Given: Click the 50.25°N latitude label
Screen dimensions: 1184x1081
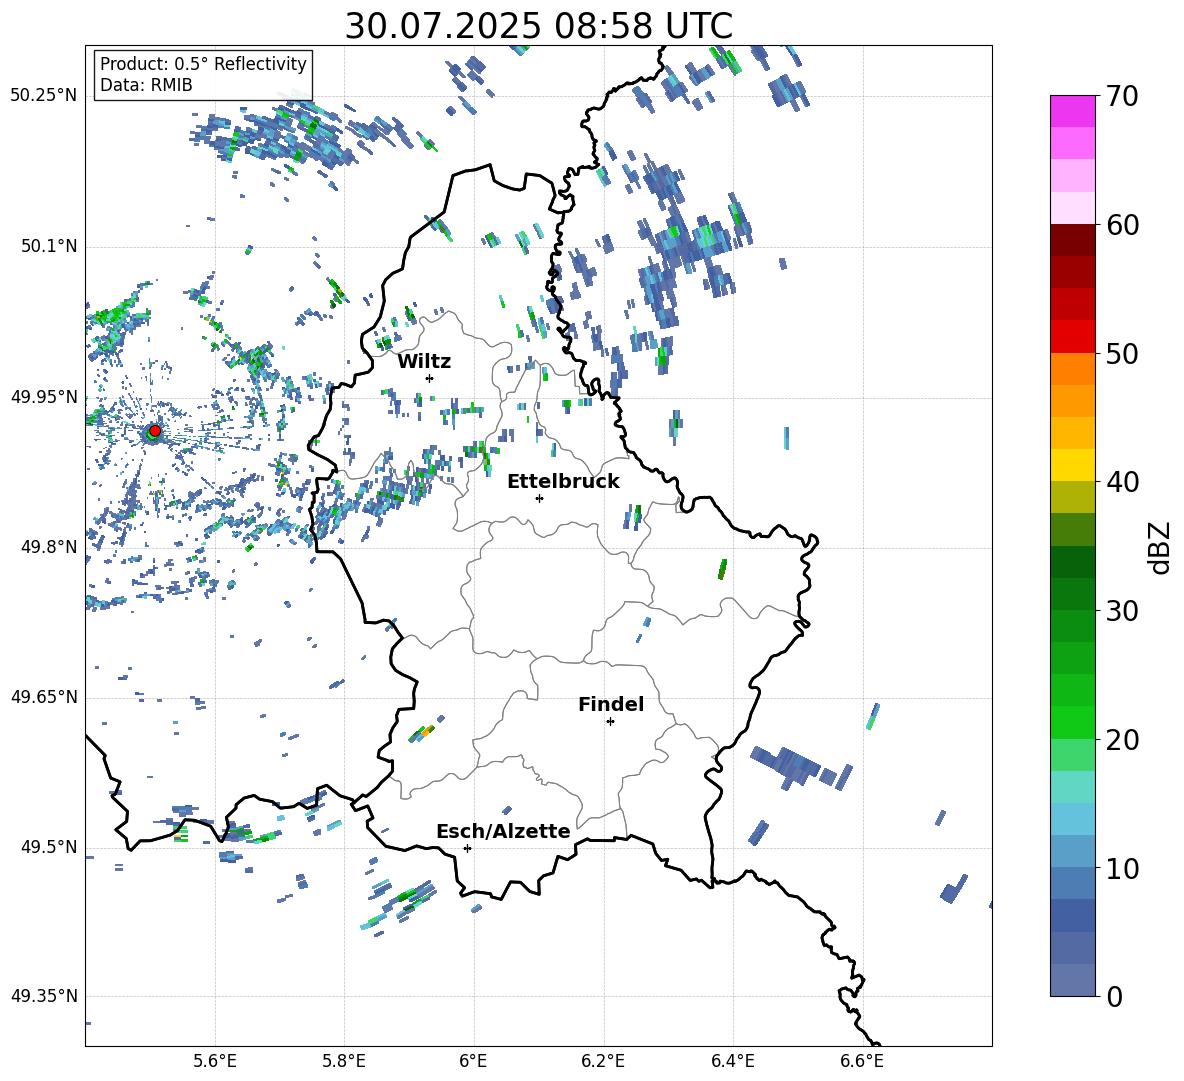Looking at the screenshot, I should pyautogui.click(x=44, y=96).
